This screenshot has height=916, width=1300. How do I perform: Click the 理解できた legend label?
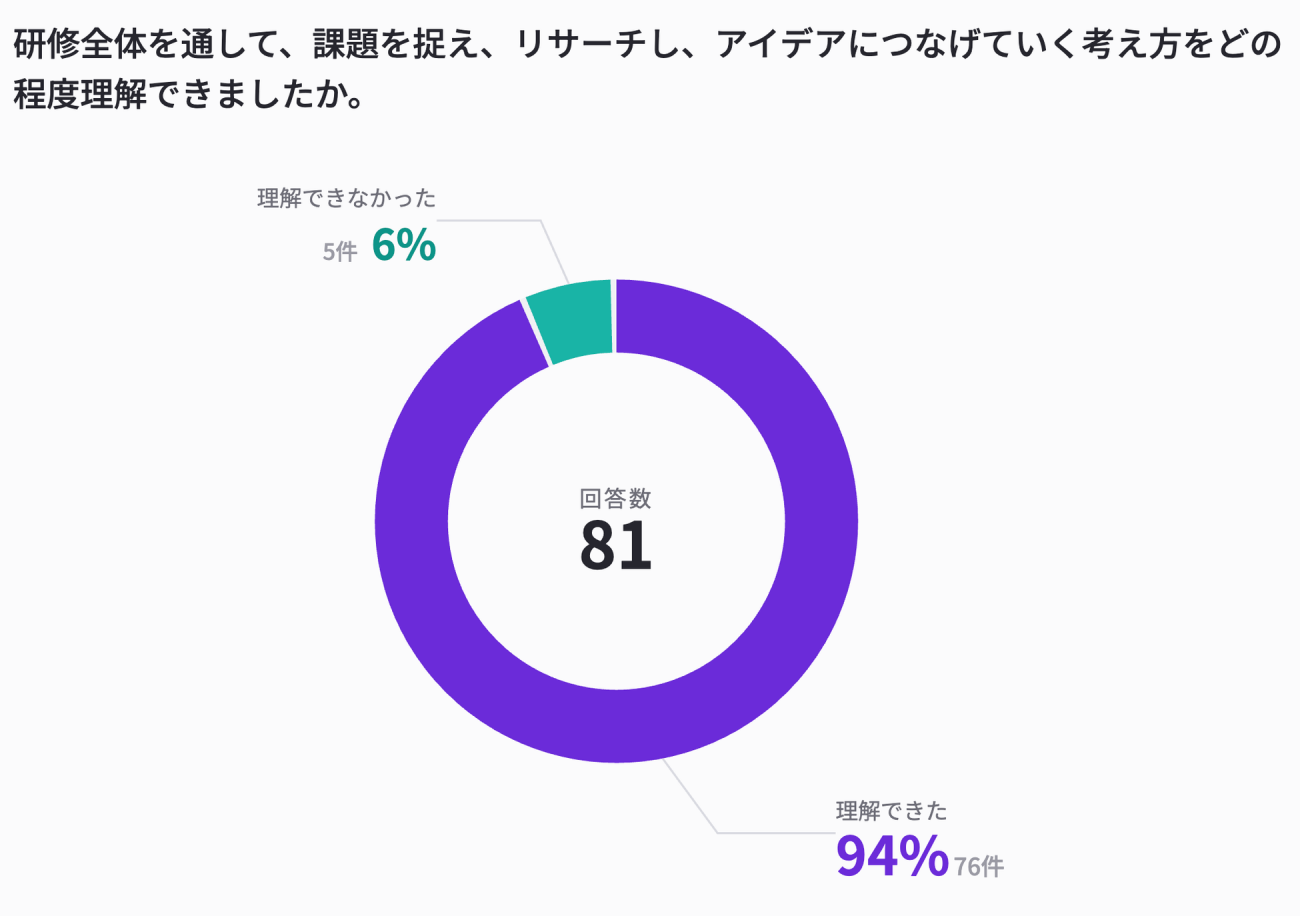click(x=891, y=811)
